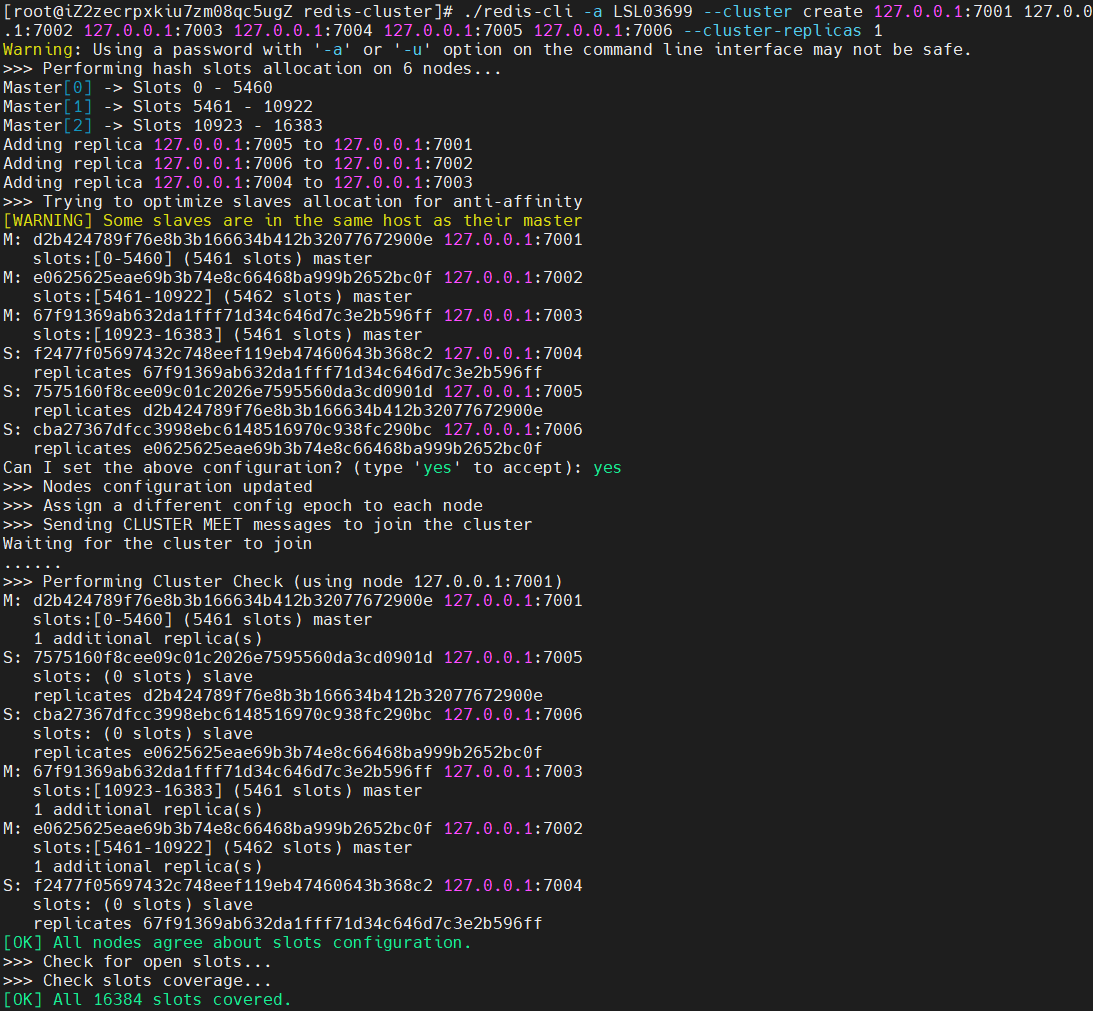Click the green "[OK] All nodes agree about slots configuration."
Viewport: 1093px width, 1011px height.
pos(237,943)
